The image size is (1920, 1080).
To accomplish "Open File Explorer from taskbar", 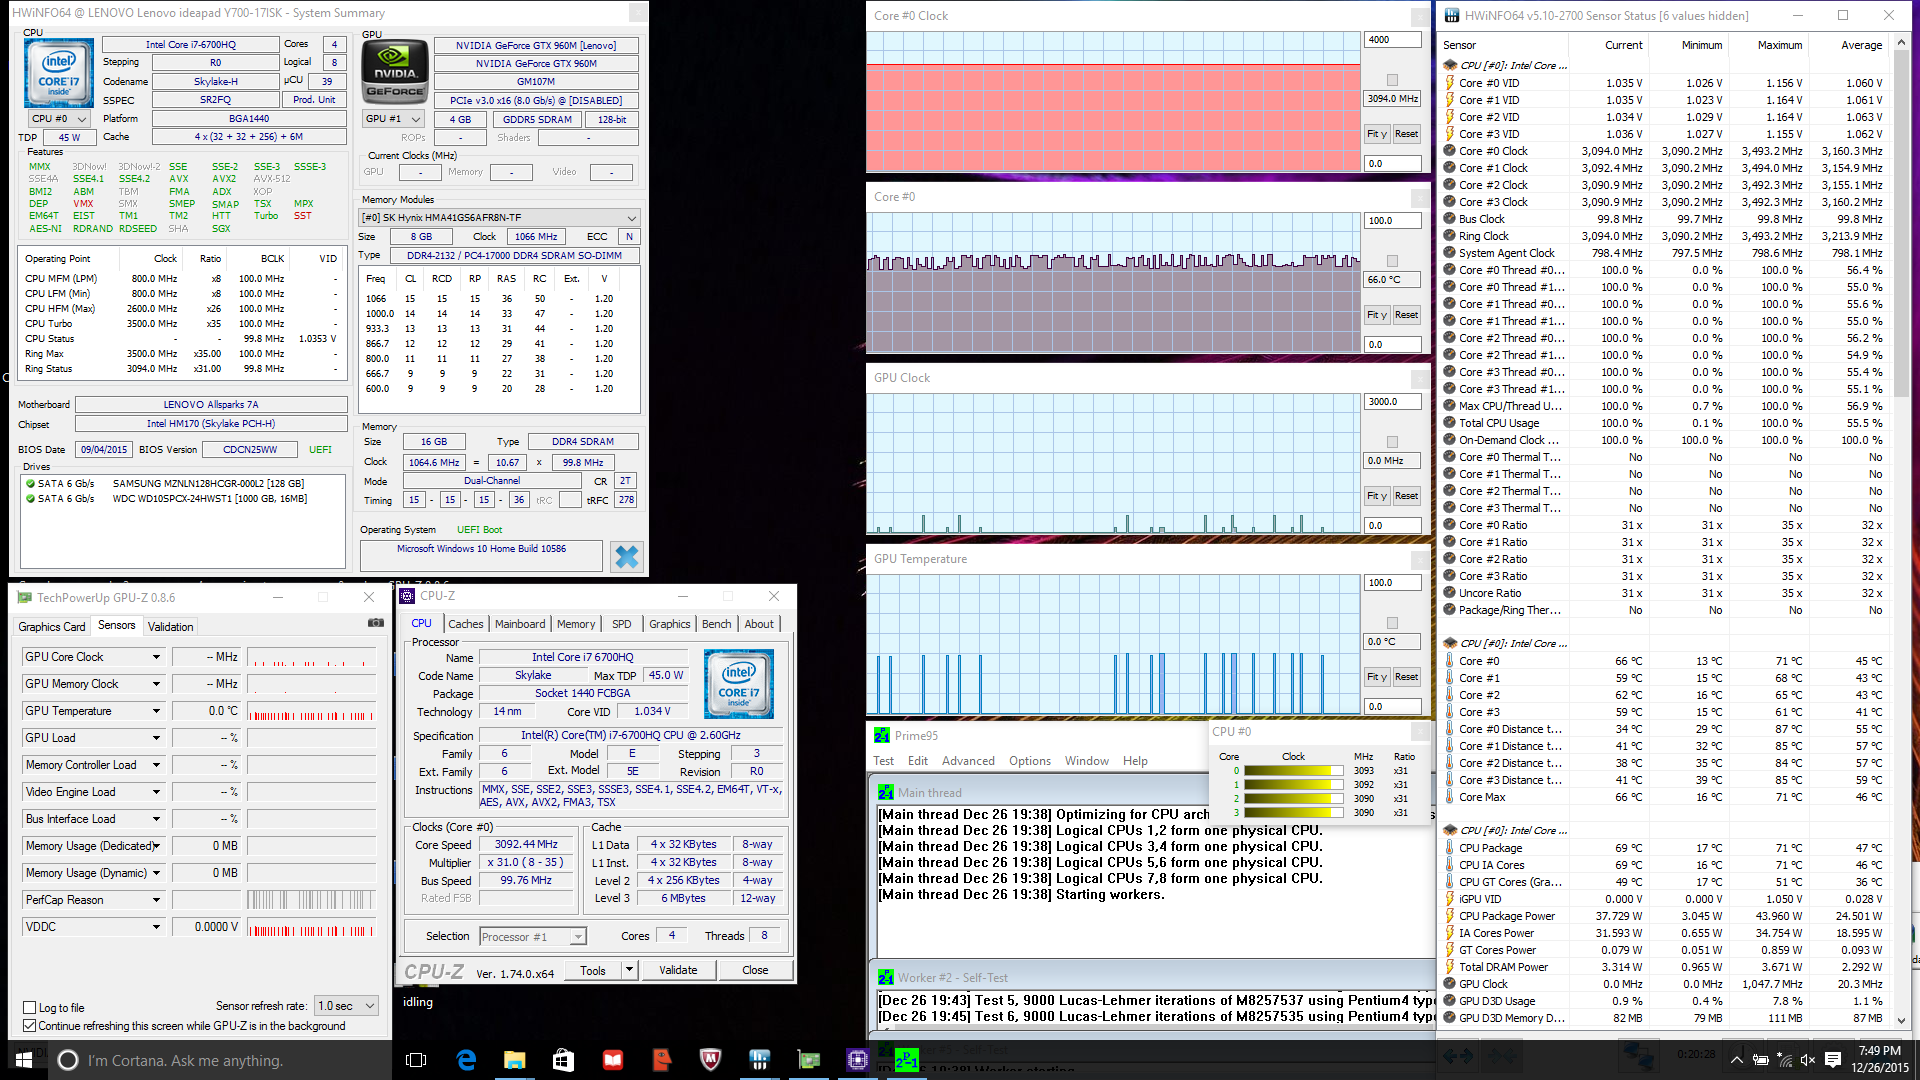I will tap(514, 1060).
